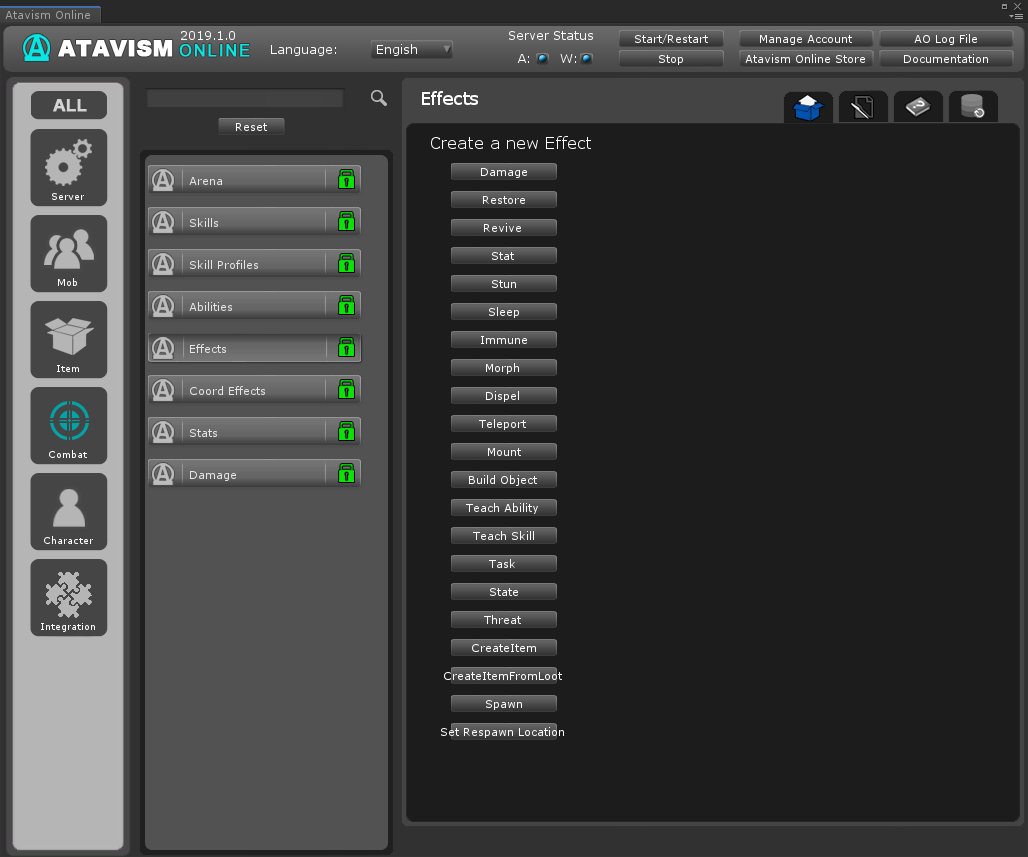Toggle the green lock on Skills
The width and height of the screenshot is (1028, 857).
coord(346,222)
